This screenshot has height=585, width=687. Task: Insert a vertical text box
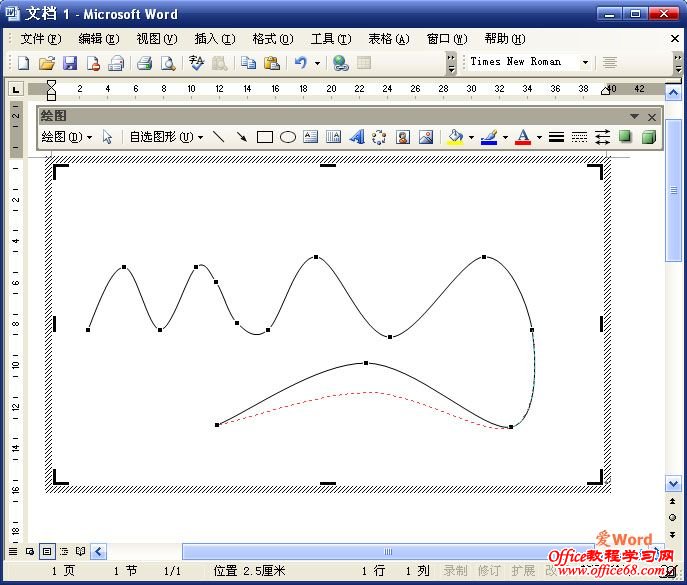333,137
